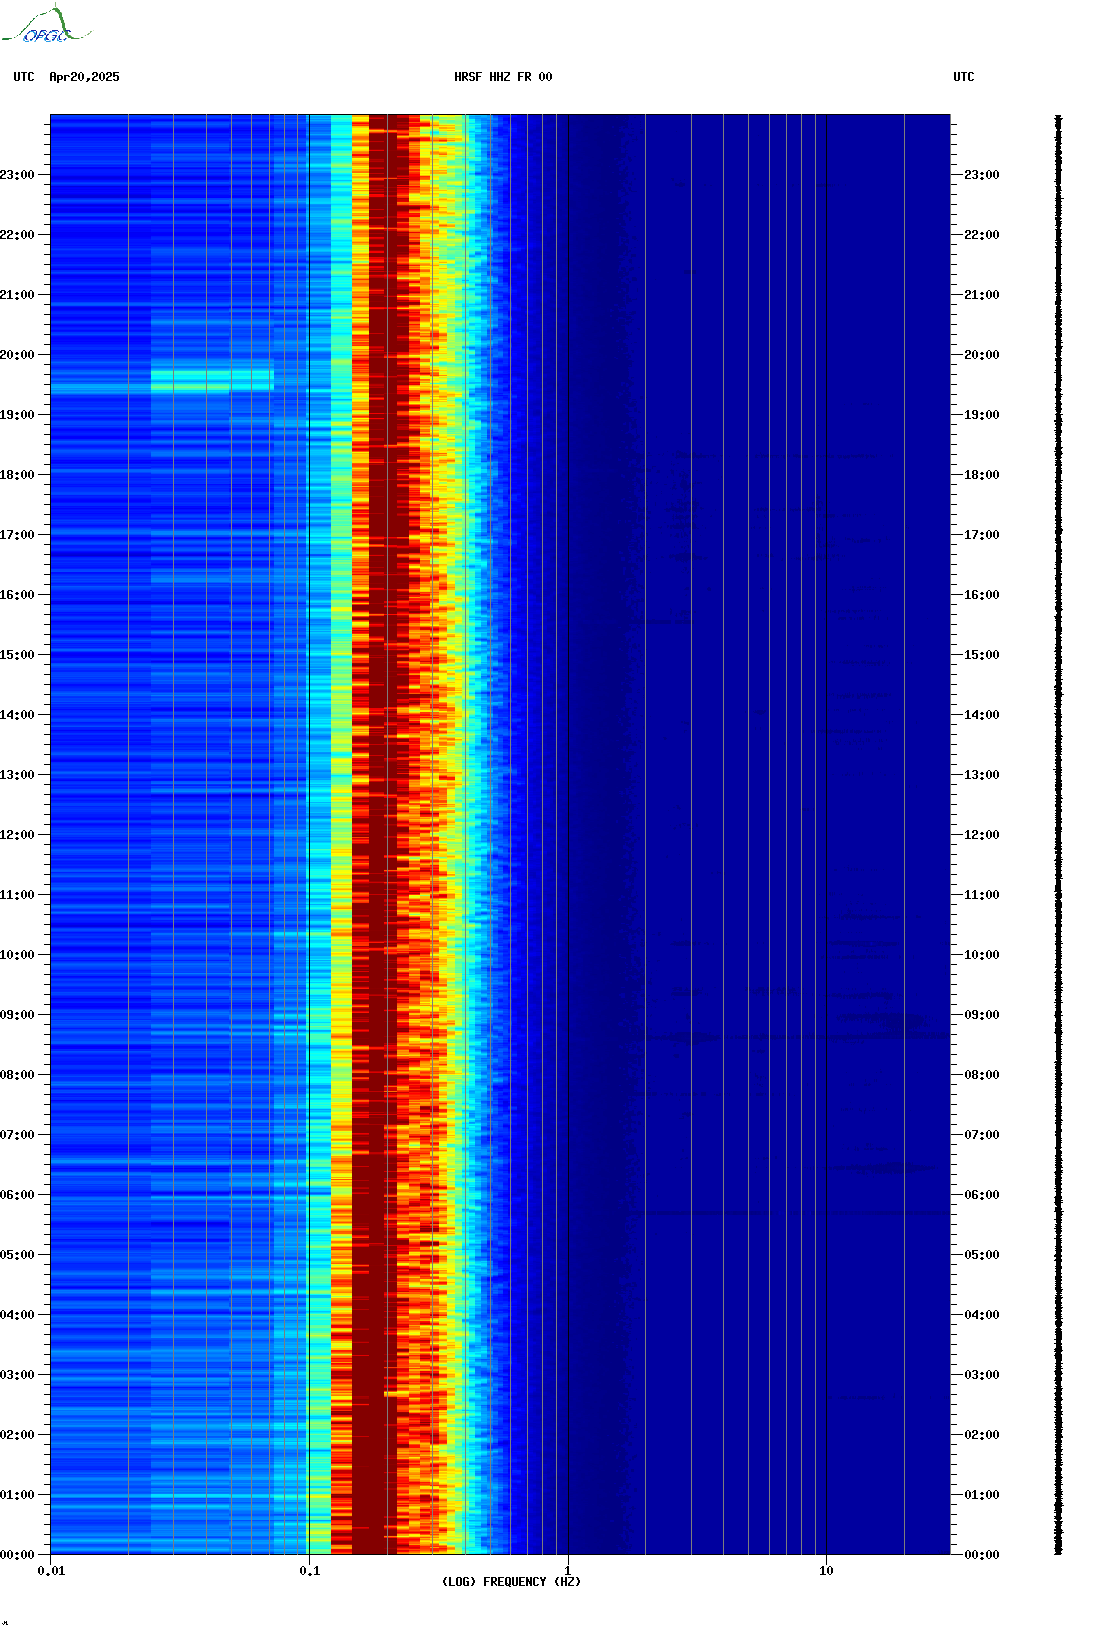Select the (LOG) FREQUENCY (HZ) axis label
The image size is (1102, 1634).
[x=511, y=1582]
